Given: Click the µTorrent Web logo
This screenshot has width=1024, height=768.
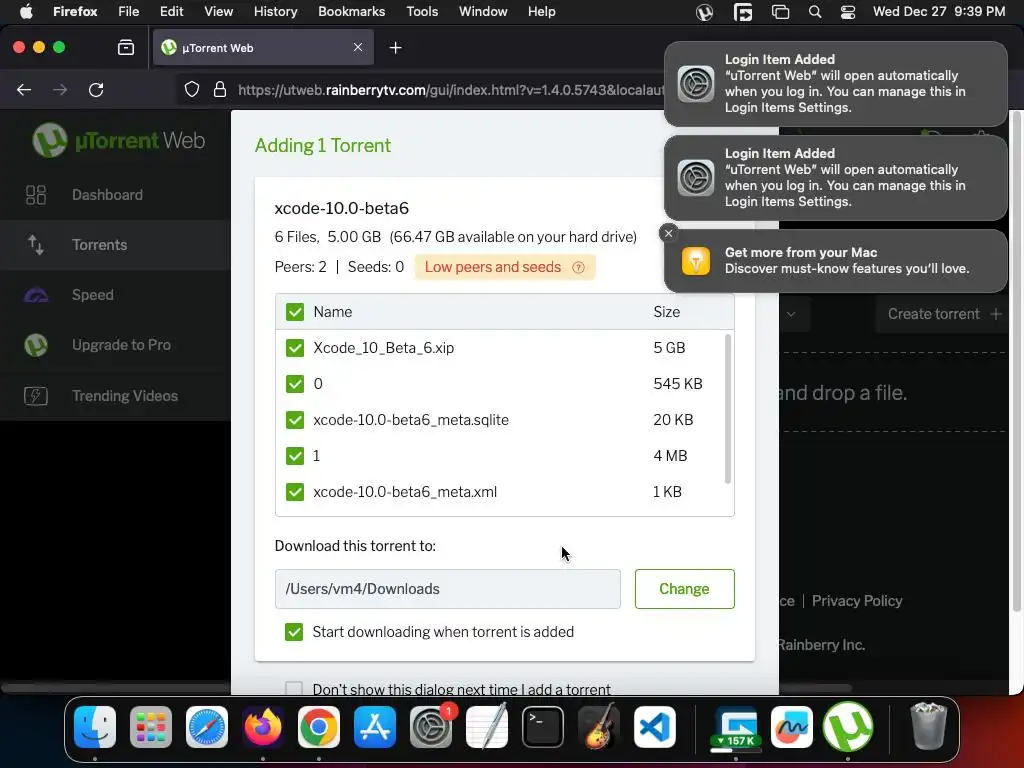Looking at the screenshot, I should click(x=119, y=140).
